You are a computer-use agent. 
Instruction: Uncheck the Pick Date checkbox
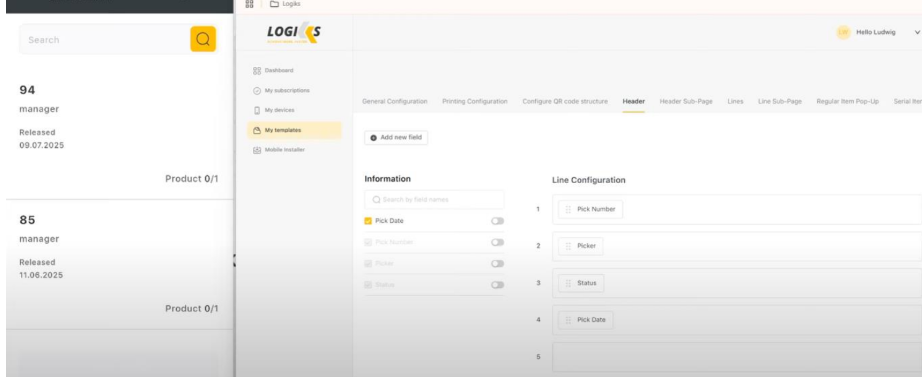click(368, 221)
